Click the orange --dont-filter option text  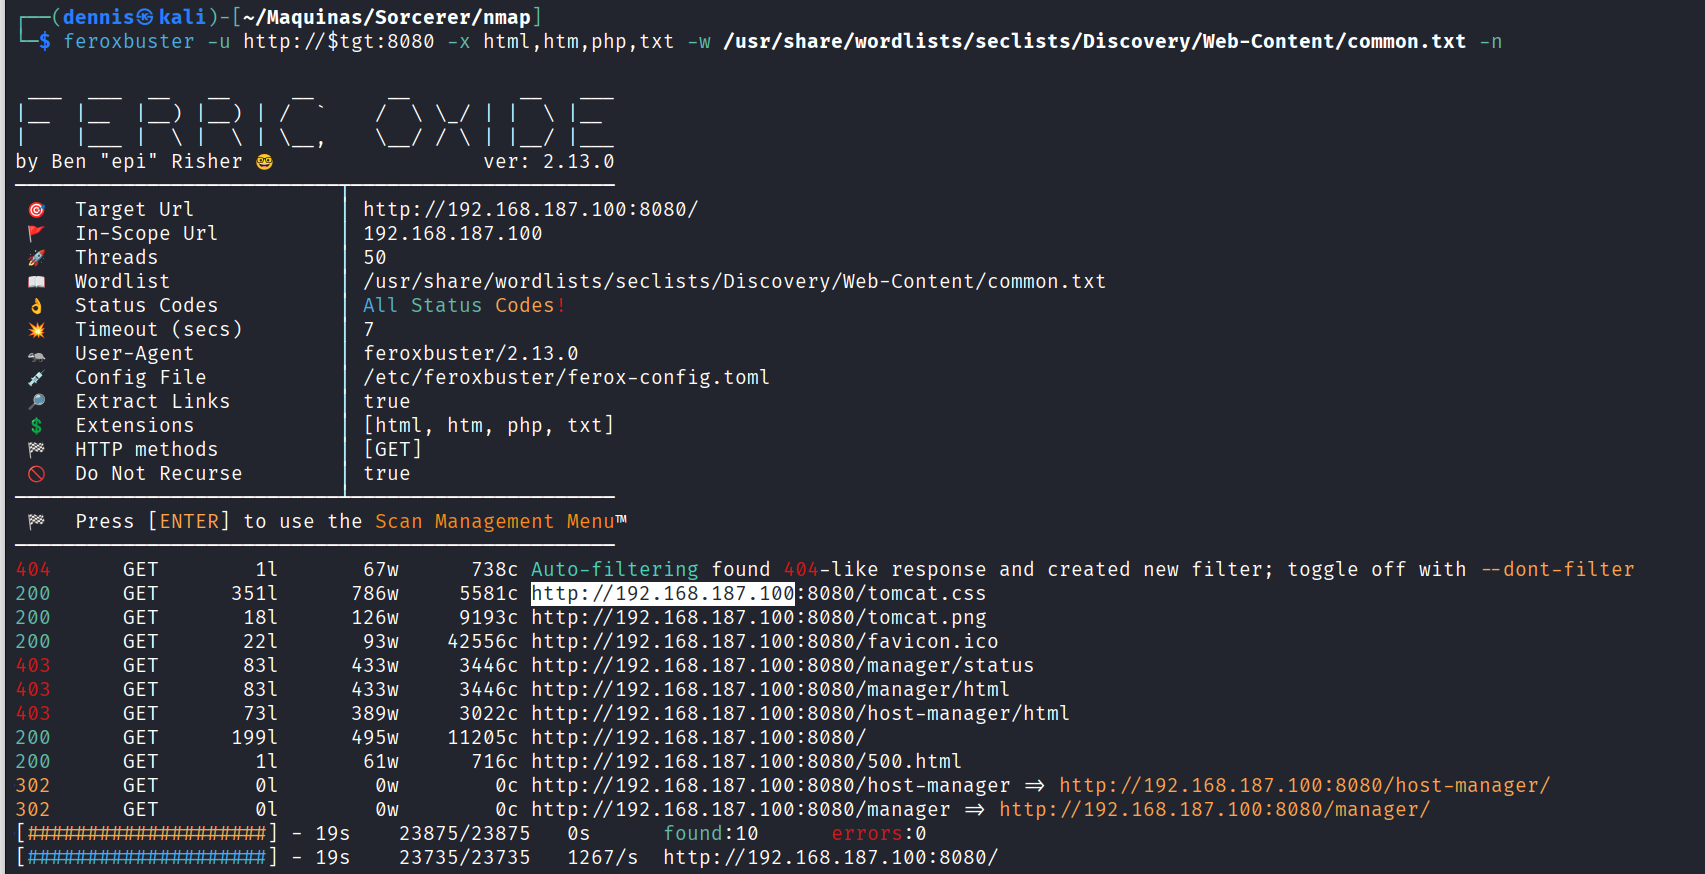(x=1557, y=570)
